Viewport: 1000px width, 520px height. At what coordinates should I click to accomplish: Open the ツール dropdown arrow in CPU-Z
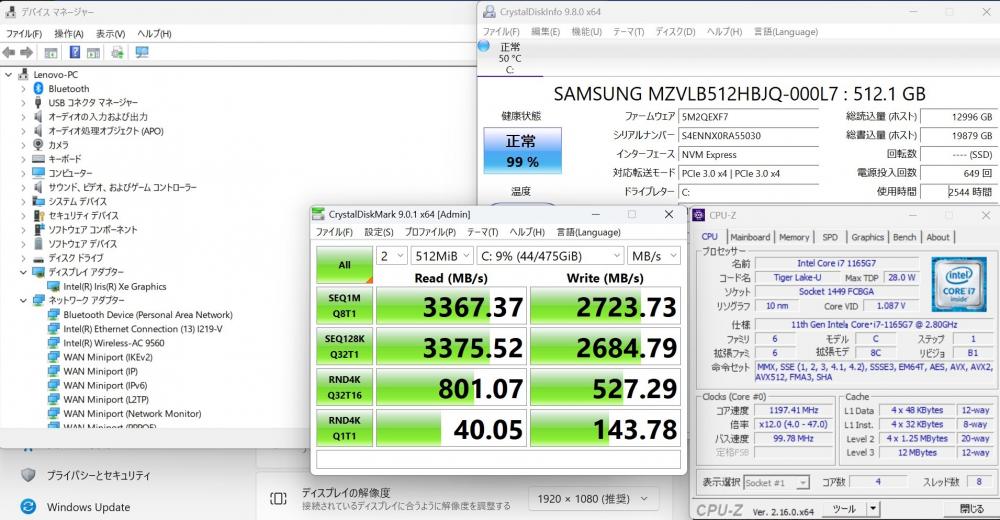tap(873, 509)
